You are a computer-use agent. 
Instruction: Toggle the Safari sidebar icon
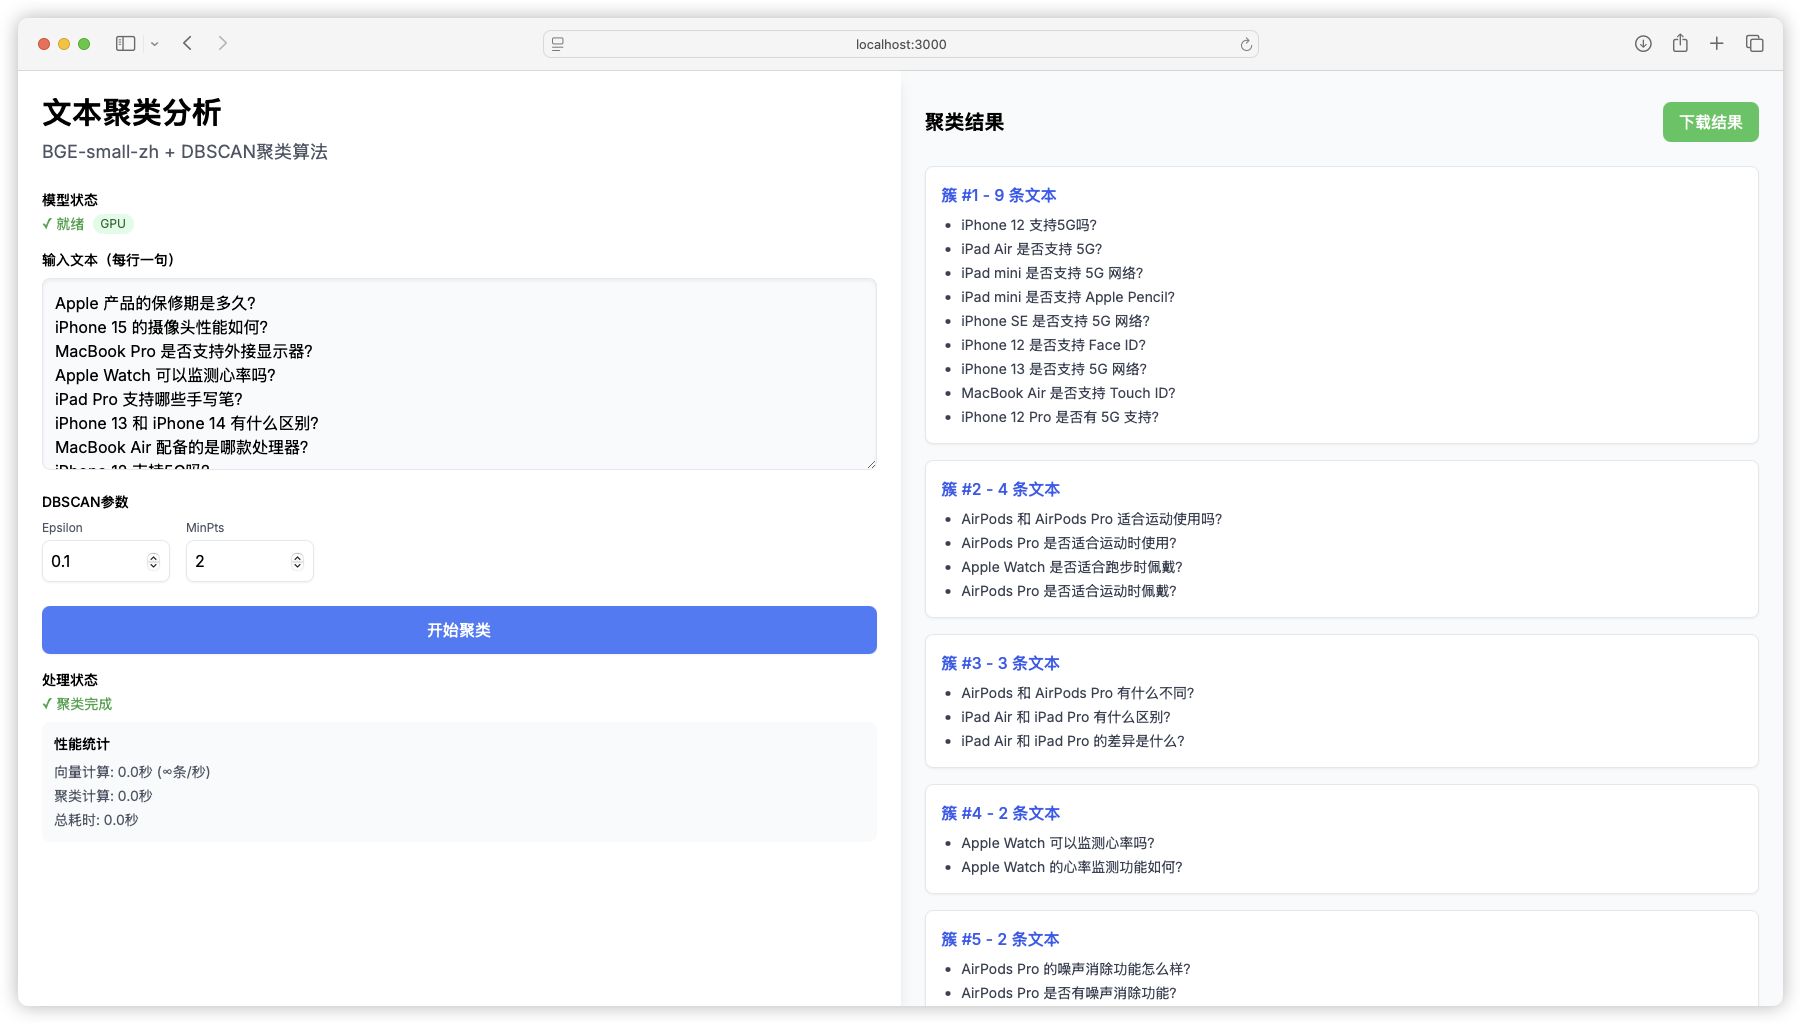[x=125, y=43]
